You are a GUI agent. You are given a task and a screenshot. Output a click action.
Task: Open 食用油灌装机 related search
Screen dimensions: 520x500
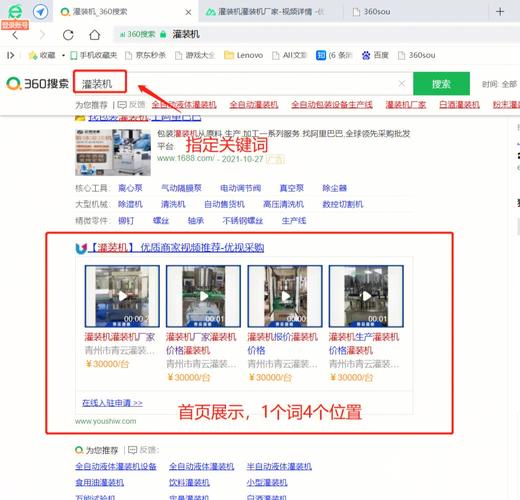[99, 482]
